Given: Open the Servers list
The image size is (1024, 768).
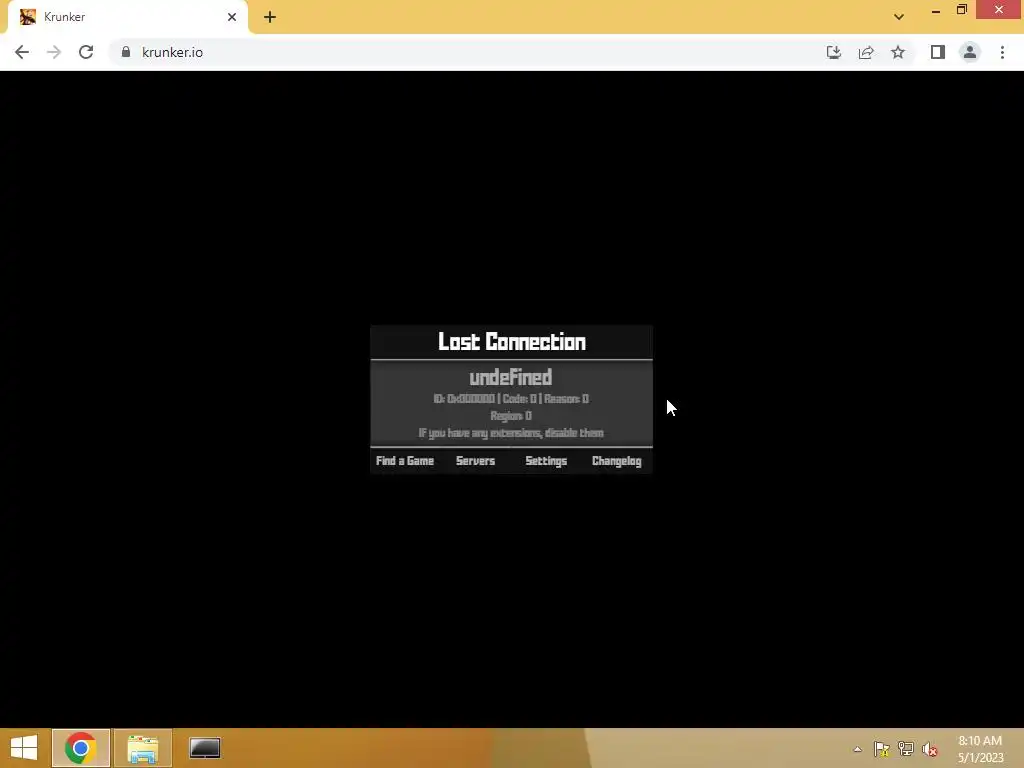Looking at the screenshot, I should click(475, 461).
